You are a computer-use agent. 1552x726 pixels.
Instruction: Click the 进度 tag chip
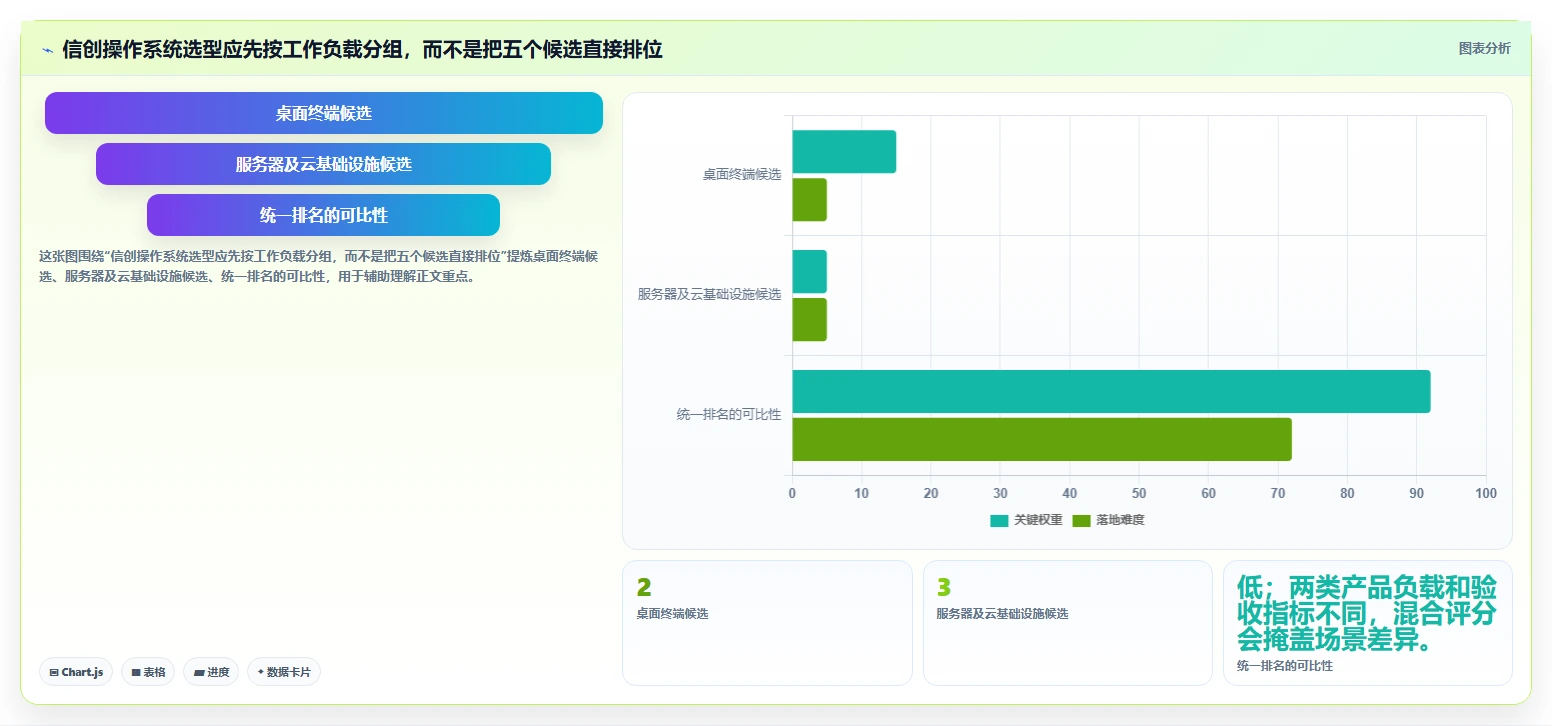[x=211, y=672]
